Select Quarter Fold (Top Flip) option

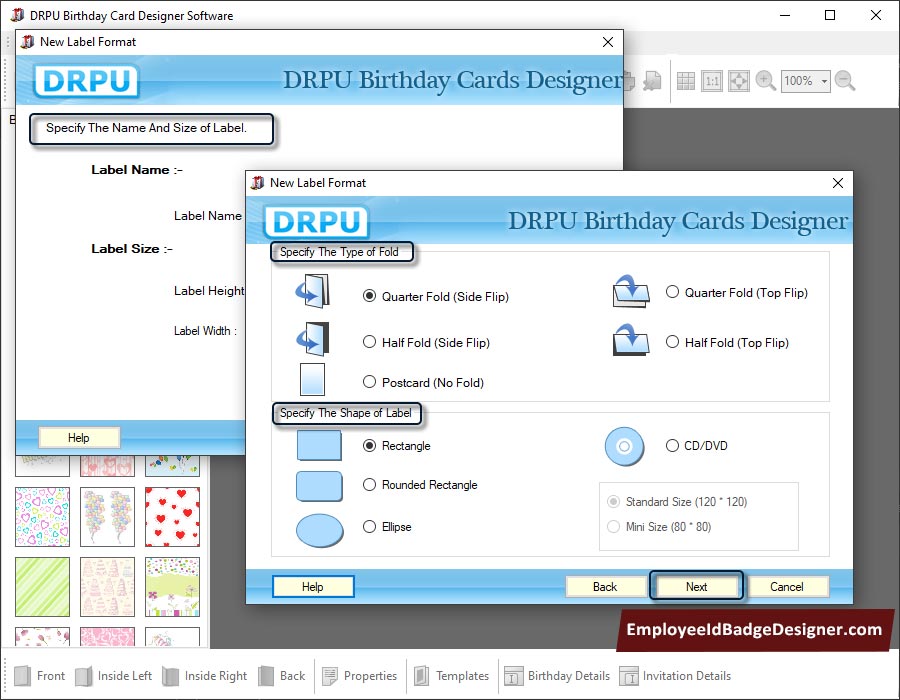(x=672, y=292)
